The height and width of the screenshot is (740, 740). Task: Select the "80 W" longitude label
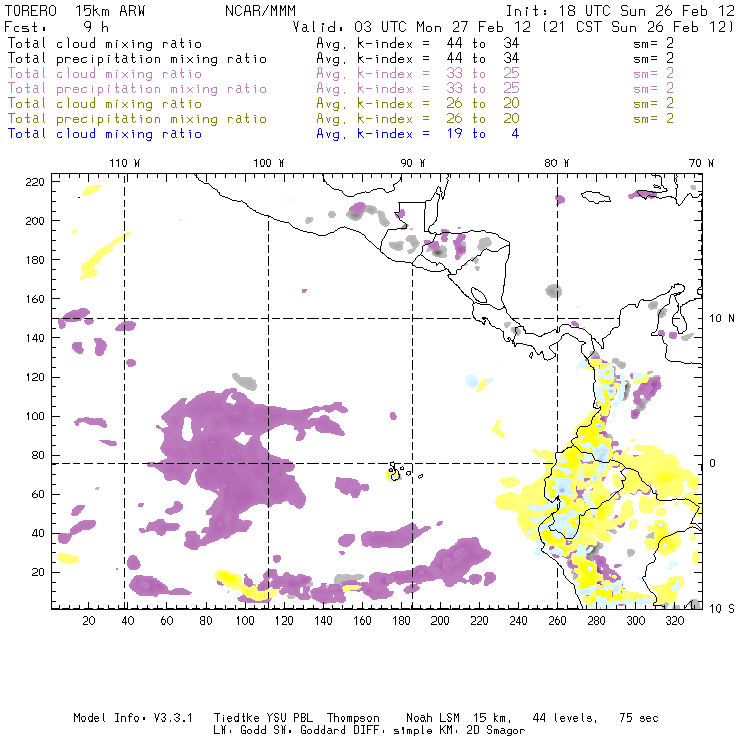click(557, 163)
